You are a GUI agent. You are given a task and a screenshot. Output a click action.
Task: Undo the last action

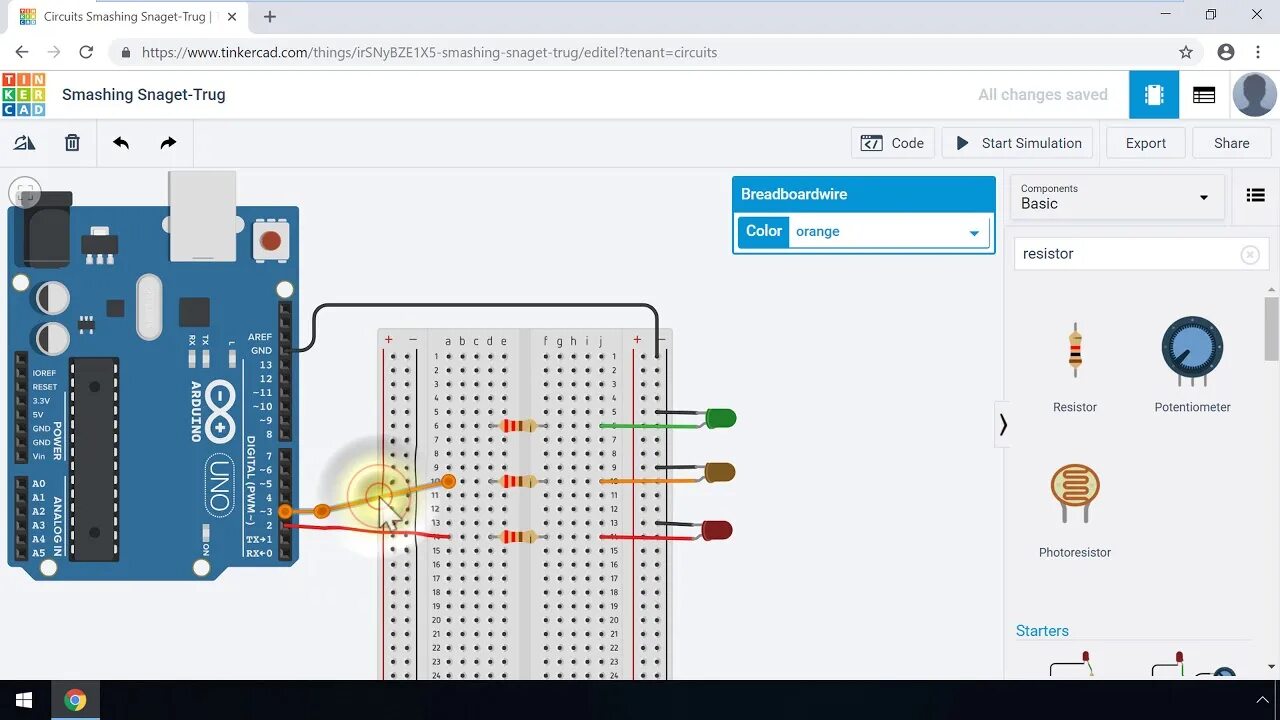121,143
